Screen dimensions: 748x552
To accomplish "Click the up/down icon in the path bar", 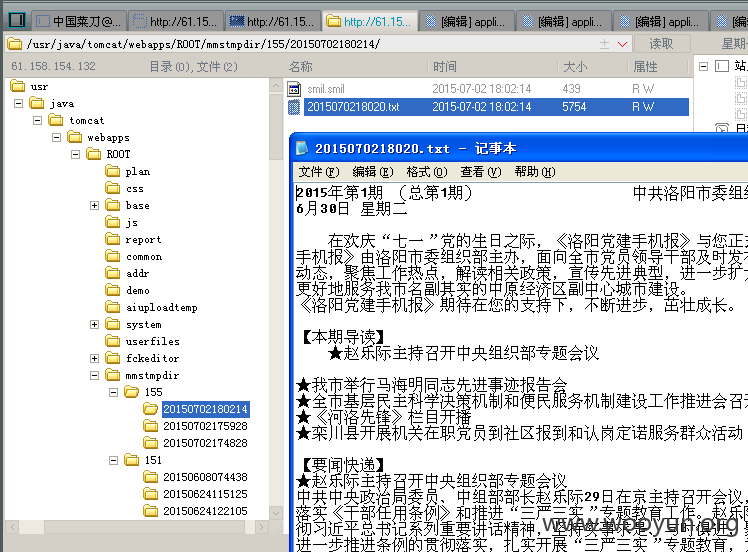I will [x=604, y=44].
